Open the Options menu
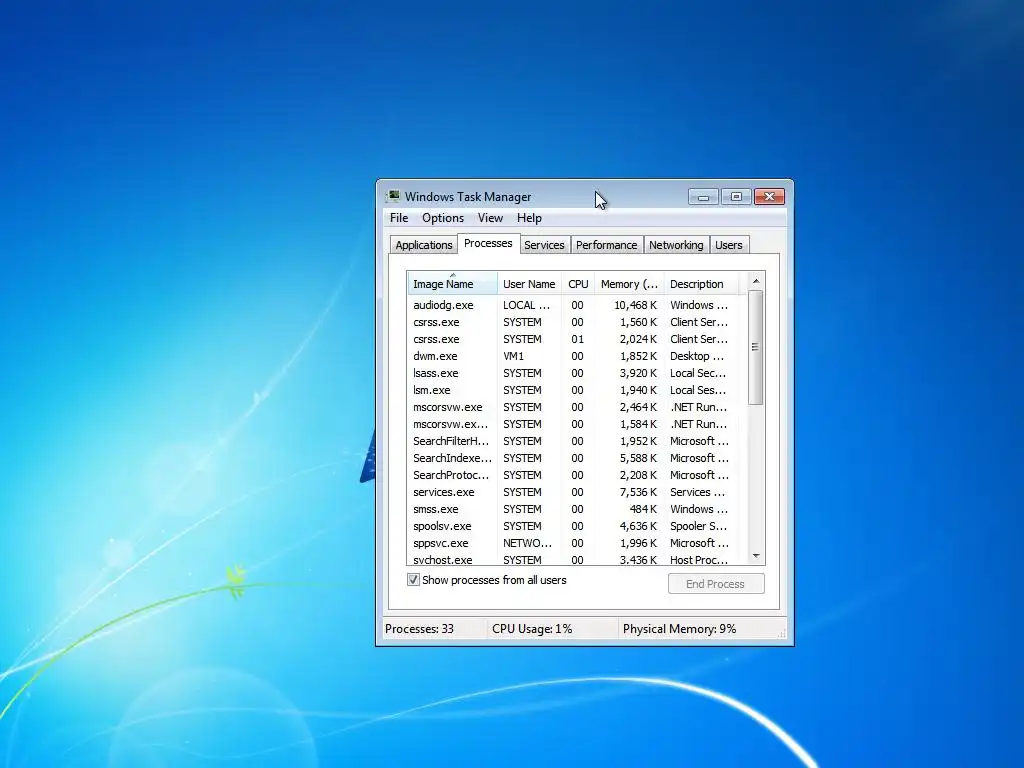1024x768 pixels. coord(443,218)
